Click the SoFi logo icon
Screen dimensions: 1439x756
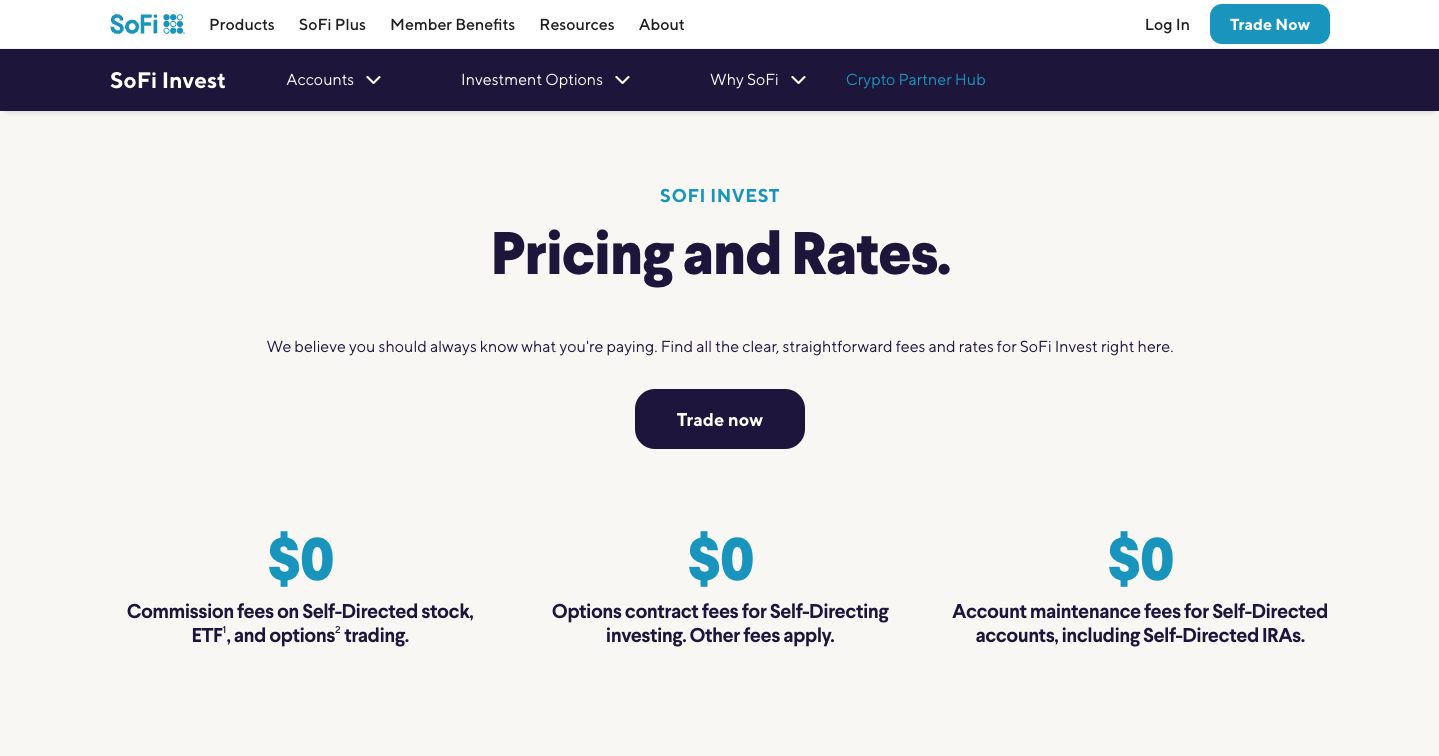tap(147, 24)
